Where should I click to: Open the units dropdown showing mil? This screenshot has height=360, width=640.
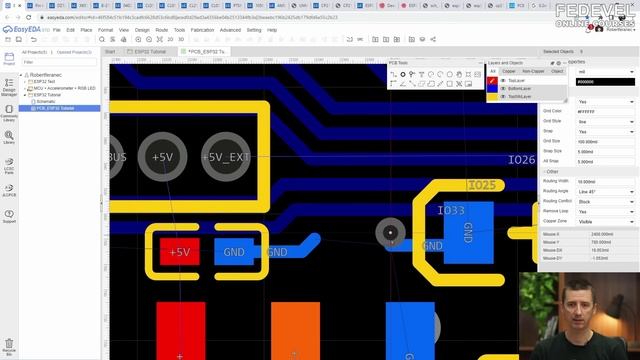606,71
